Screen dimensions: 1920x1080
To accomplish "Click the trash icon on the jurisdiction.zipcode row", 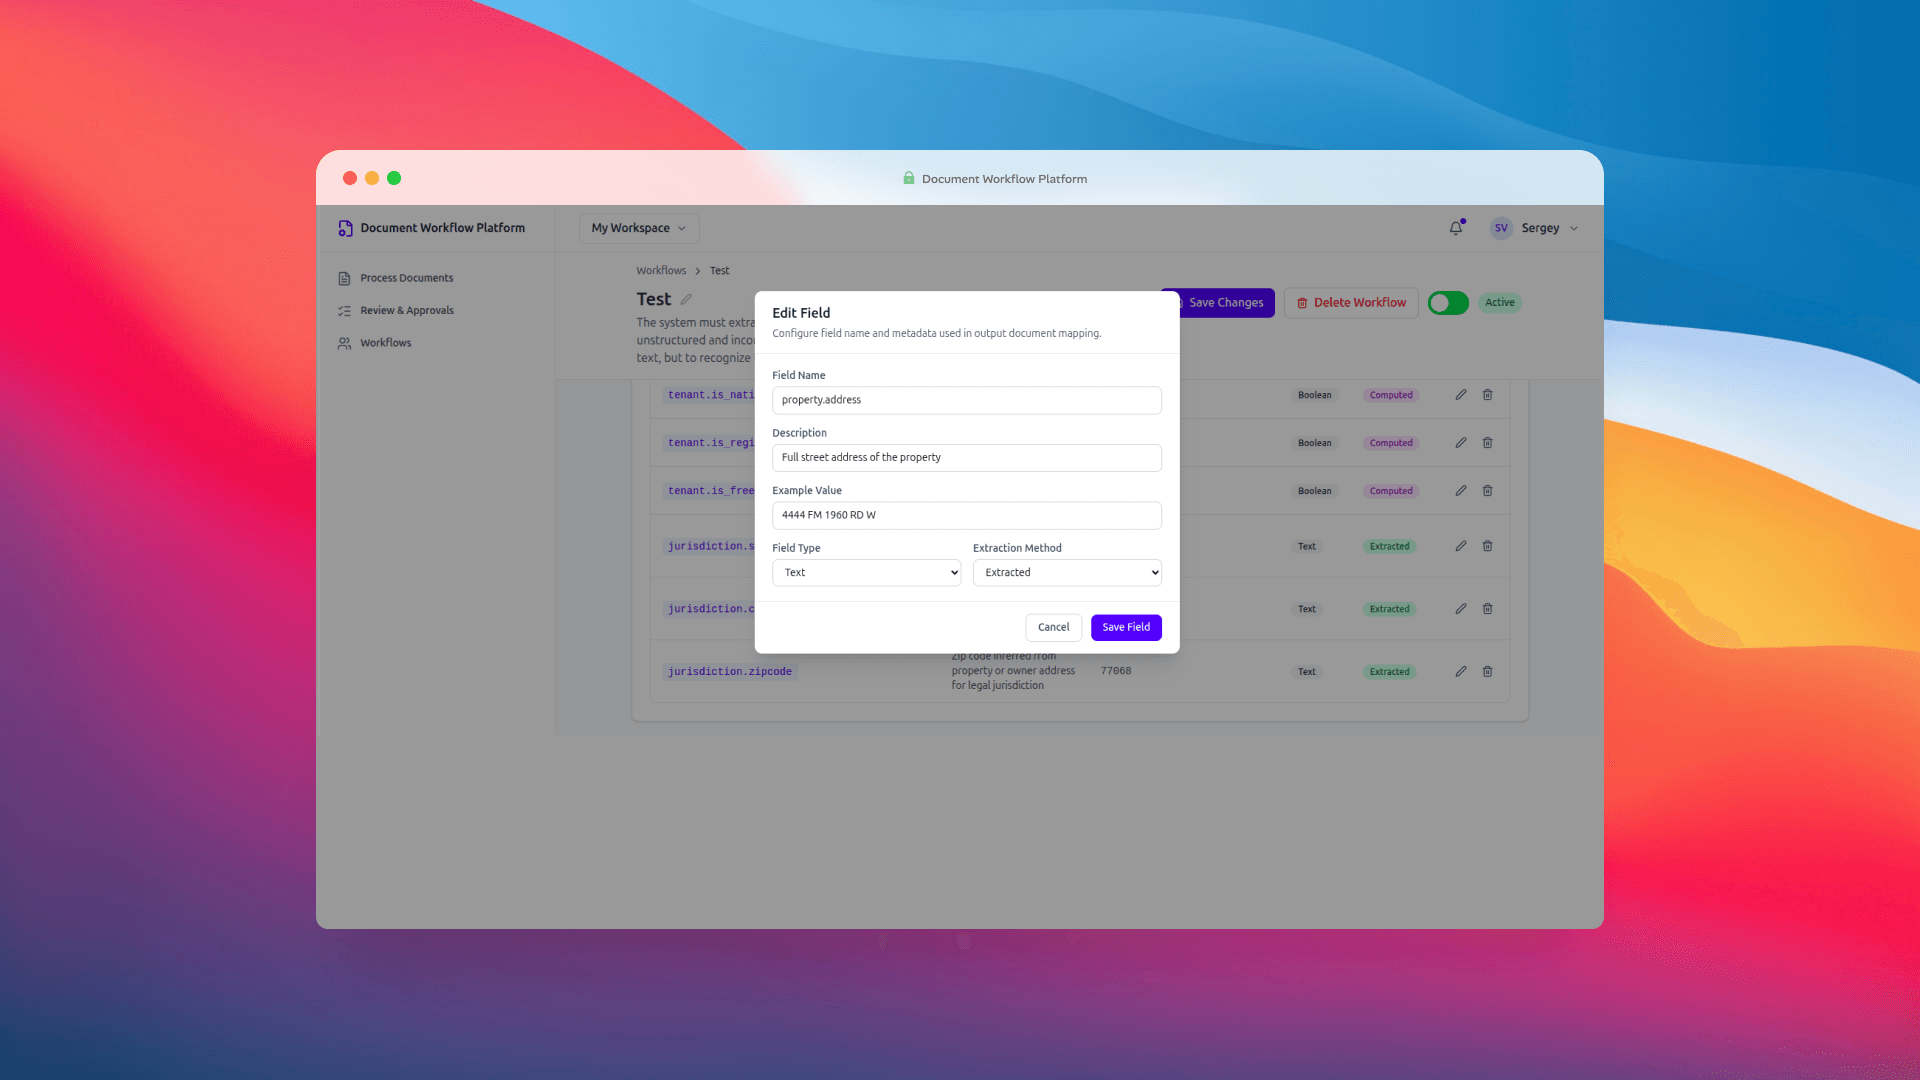I will (1487, 671).
